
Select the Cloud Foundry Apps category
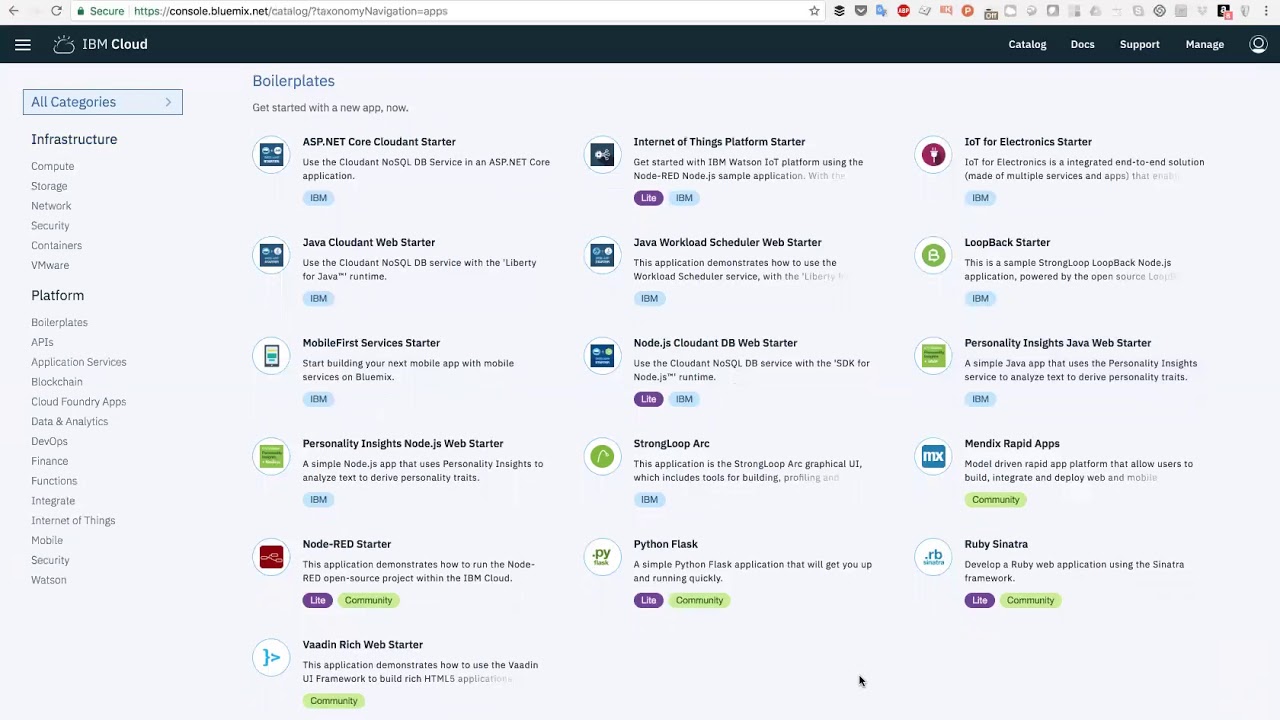coord(78,402)
